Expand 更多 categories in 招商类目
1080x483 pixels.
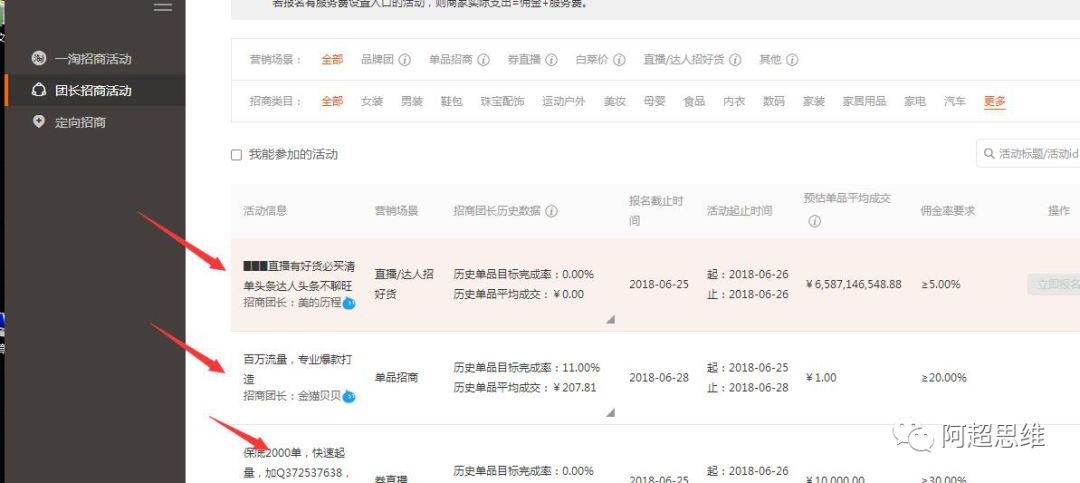point(995,101)
